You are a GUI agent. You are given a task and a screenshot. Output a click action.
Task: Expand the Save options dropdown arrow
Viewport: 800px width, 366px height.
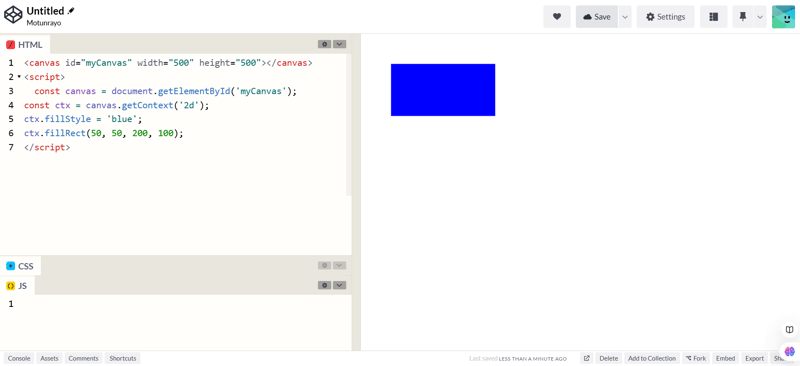tap(625, 17)
